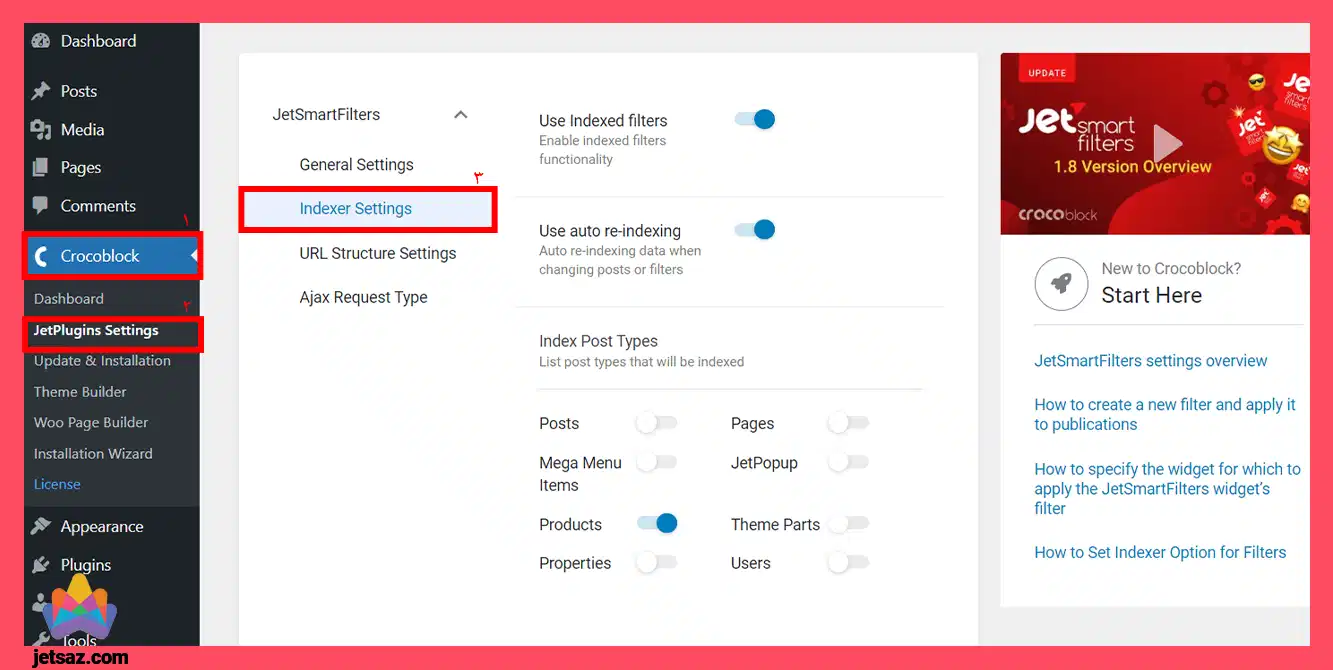Open Woo Page Builder submenu item
Image resolution: width=1333 pixels, height=670 pixels.
91,423
